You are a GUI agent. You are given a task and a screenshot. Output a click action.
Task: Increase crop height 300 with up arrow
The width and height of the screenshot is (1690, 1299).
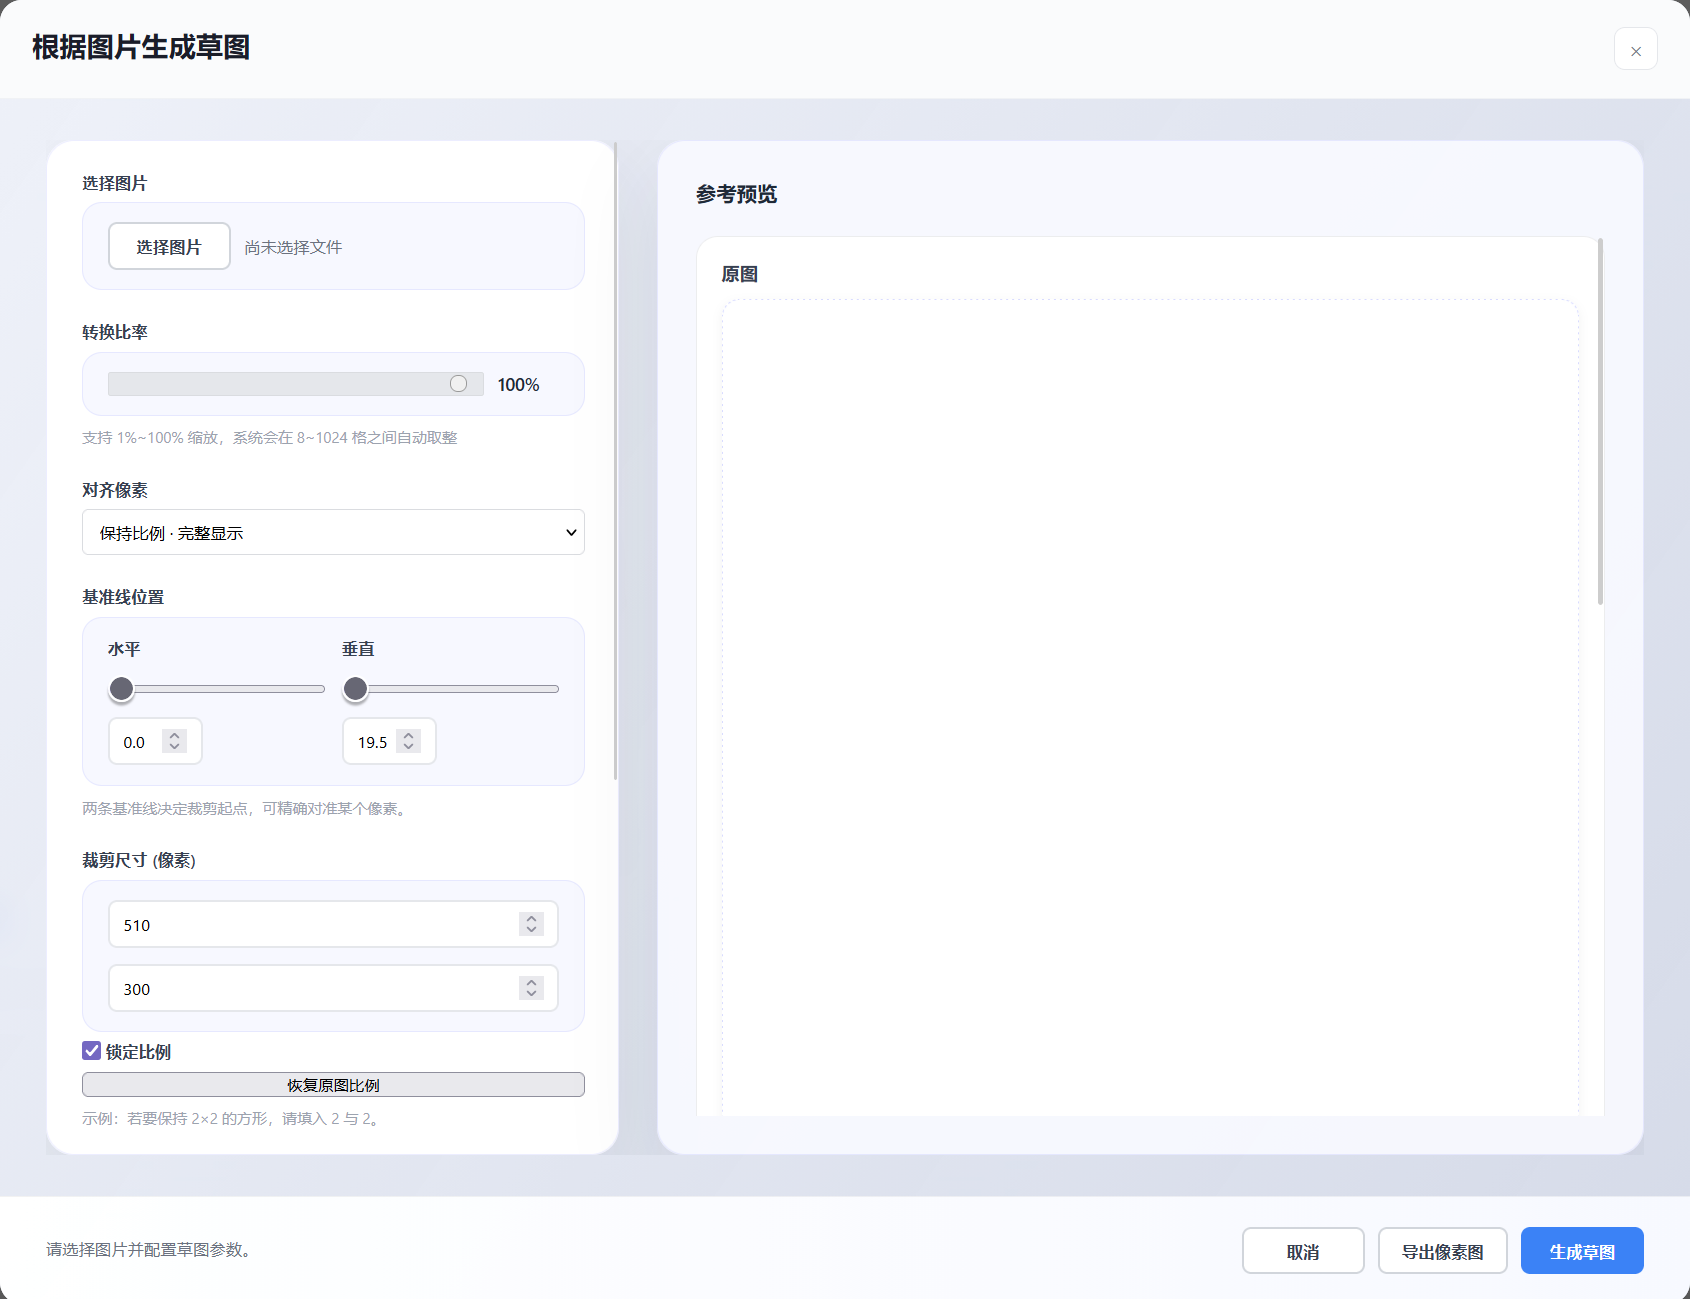[531, 982]
